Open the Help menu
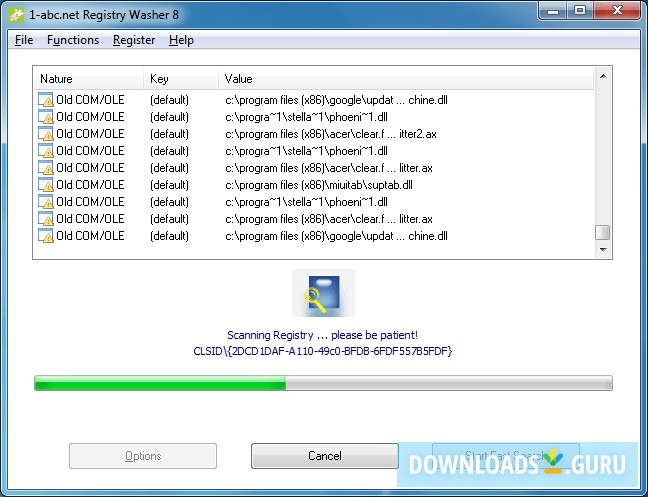The height and width of the screenshot is (497, 648). click(181, 40)
